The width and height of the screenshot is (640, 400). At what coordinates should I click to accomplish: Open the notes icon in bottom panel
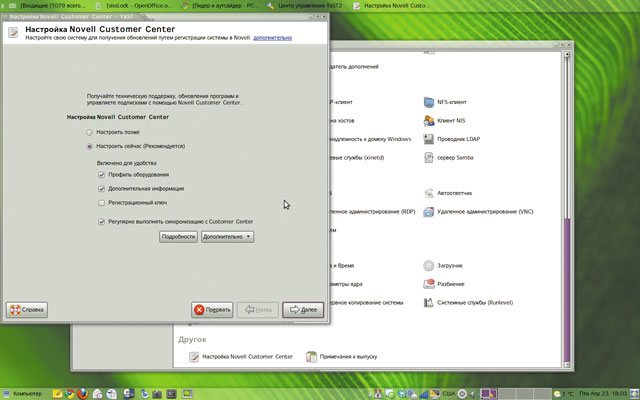(x=57, y=394)
